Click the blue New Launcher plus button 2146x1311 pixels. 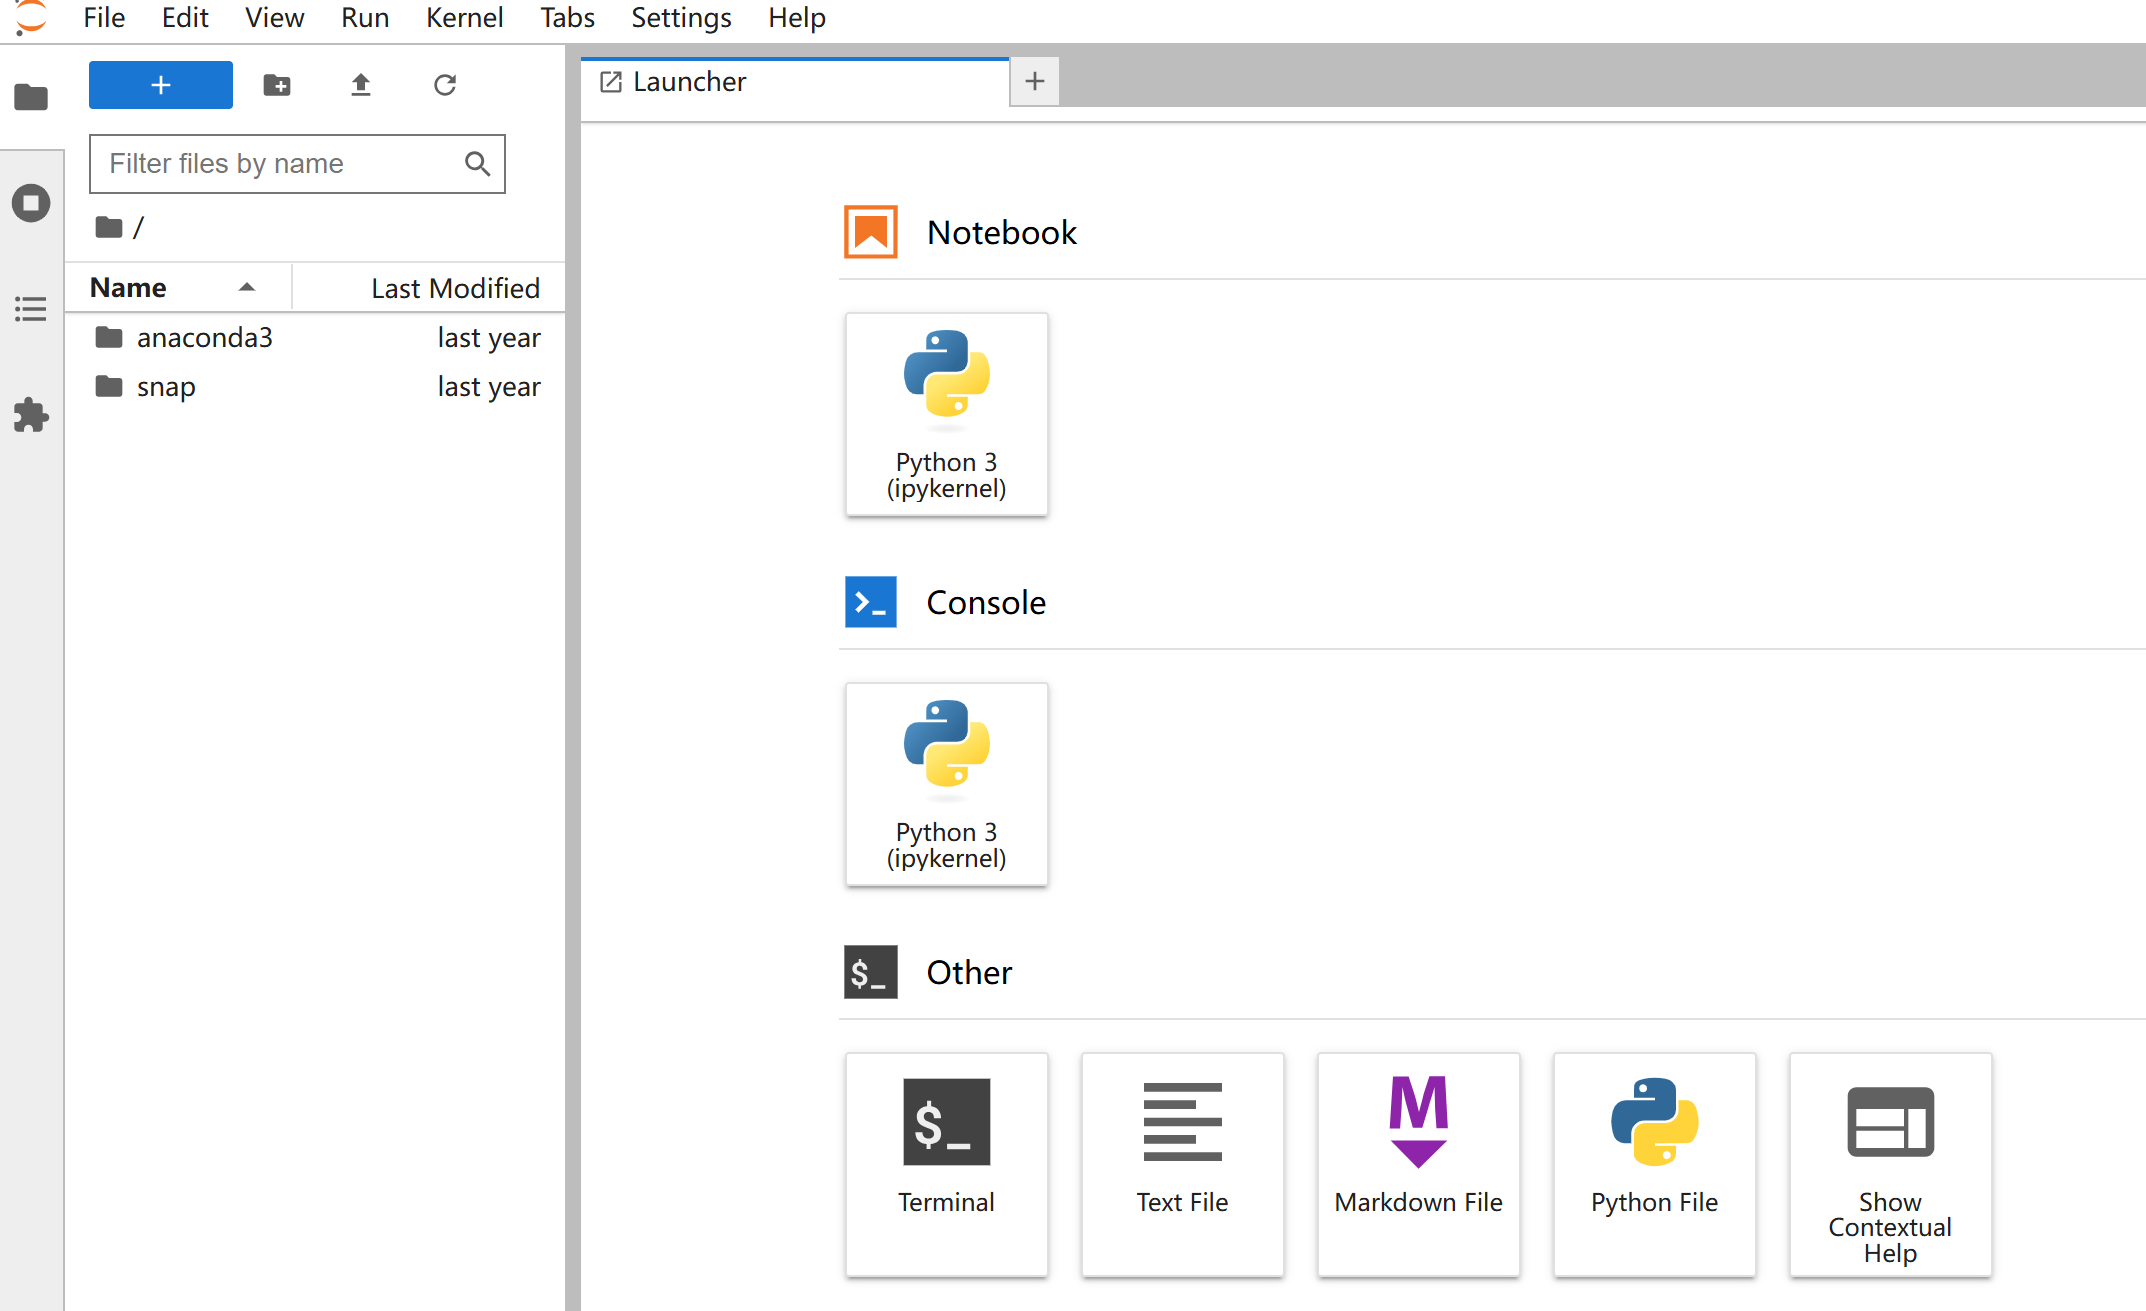161,85
